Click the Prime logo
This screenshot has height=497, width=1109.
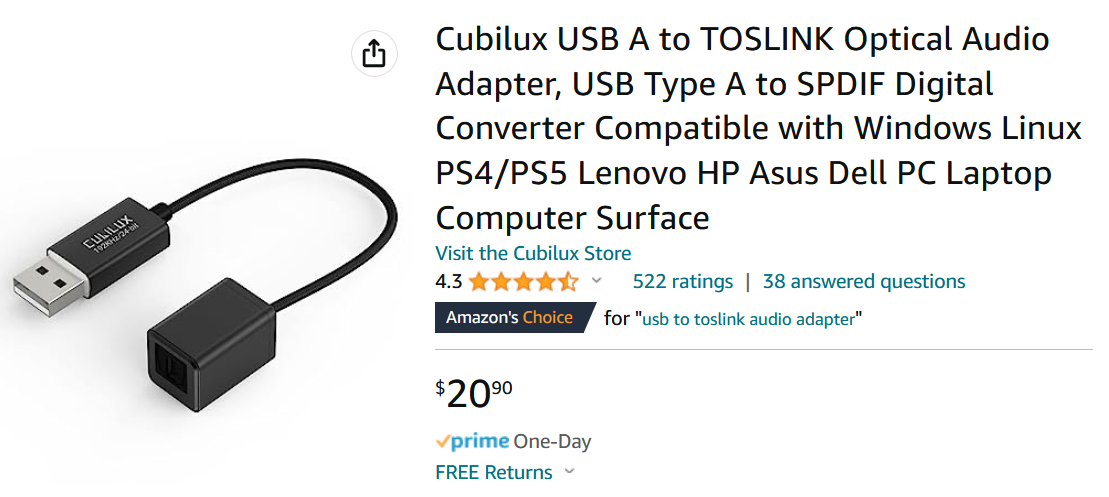click(x=473, y=441)
